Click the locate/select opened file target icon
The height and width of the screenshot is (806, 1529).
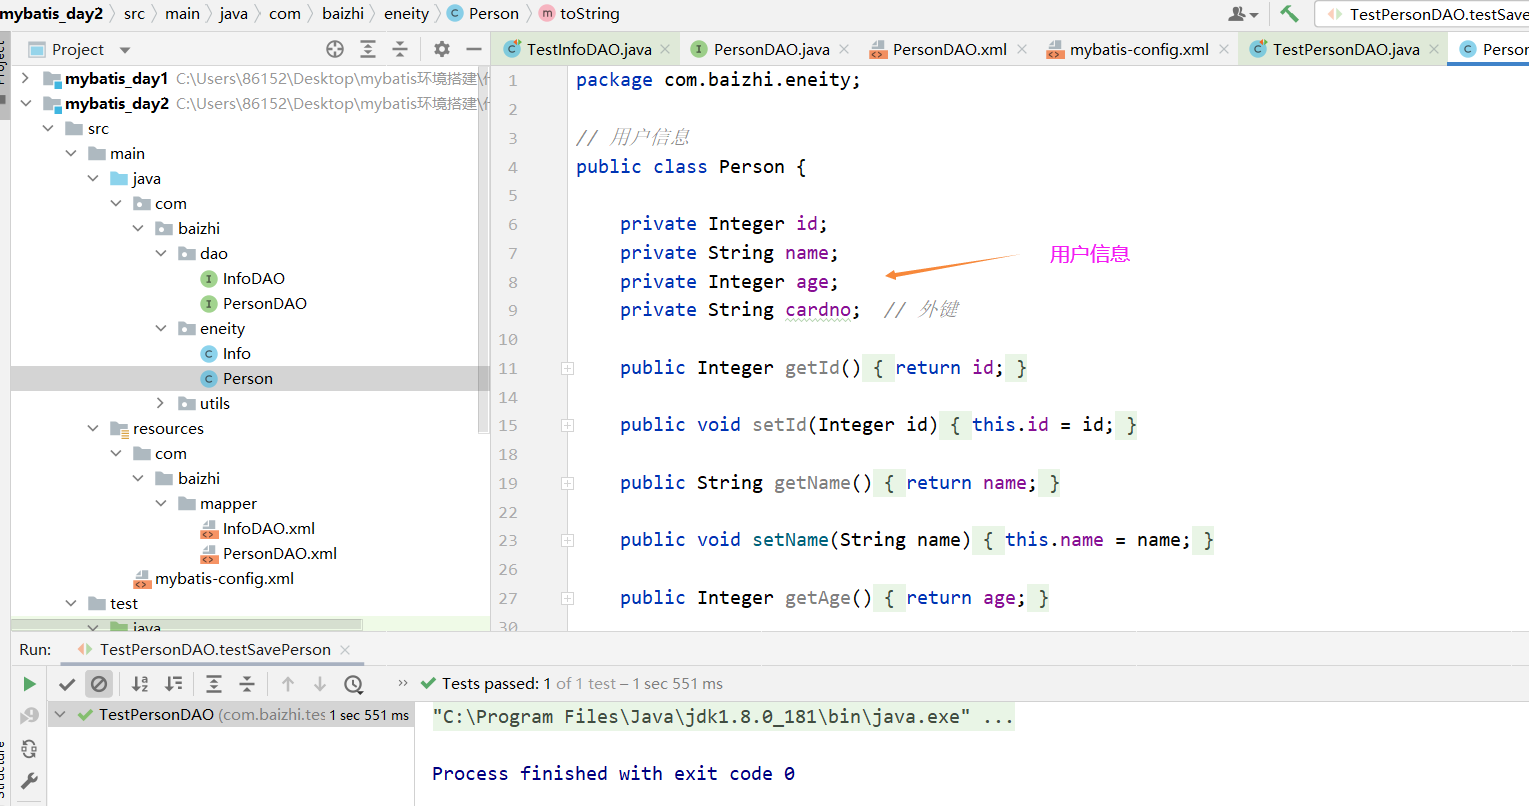335,49
